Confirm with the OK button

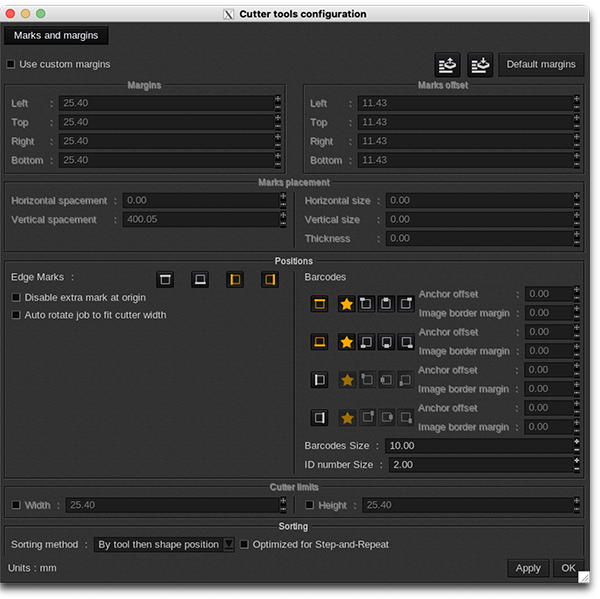coord(568,568)
